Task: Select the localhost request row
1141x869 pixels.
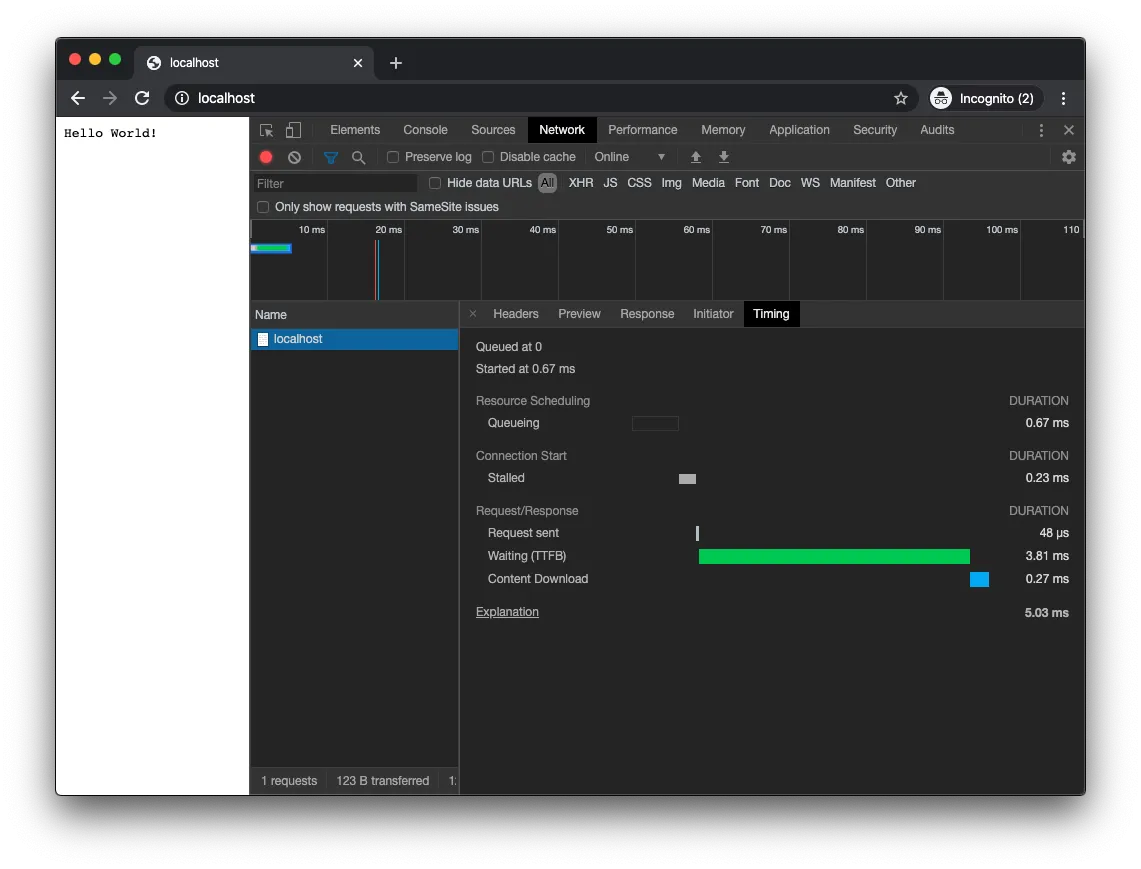Action: point(354,339)
